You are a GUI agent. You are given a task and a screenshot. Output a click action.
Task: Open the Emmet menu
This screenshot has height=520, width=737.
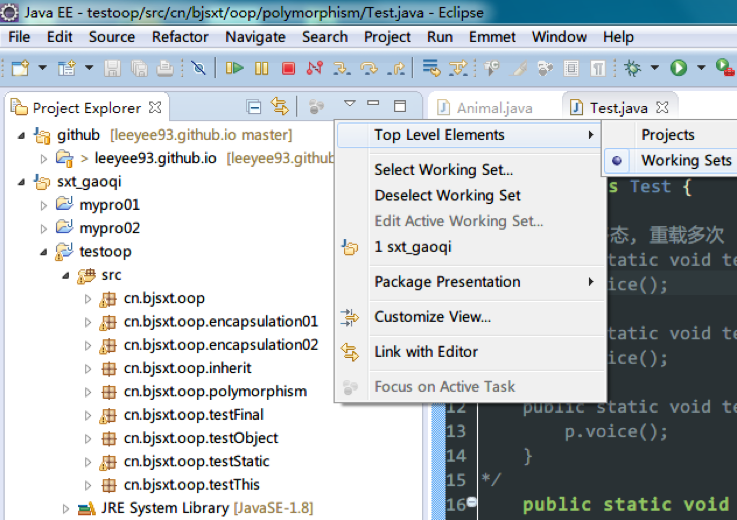click(x=492, y=37)
